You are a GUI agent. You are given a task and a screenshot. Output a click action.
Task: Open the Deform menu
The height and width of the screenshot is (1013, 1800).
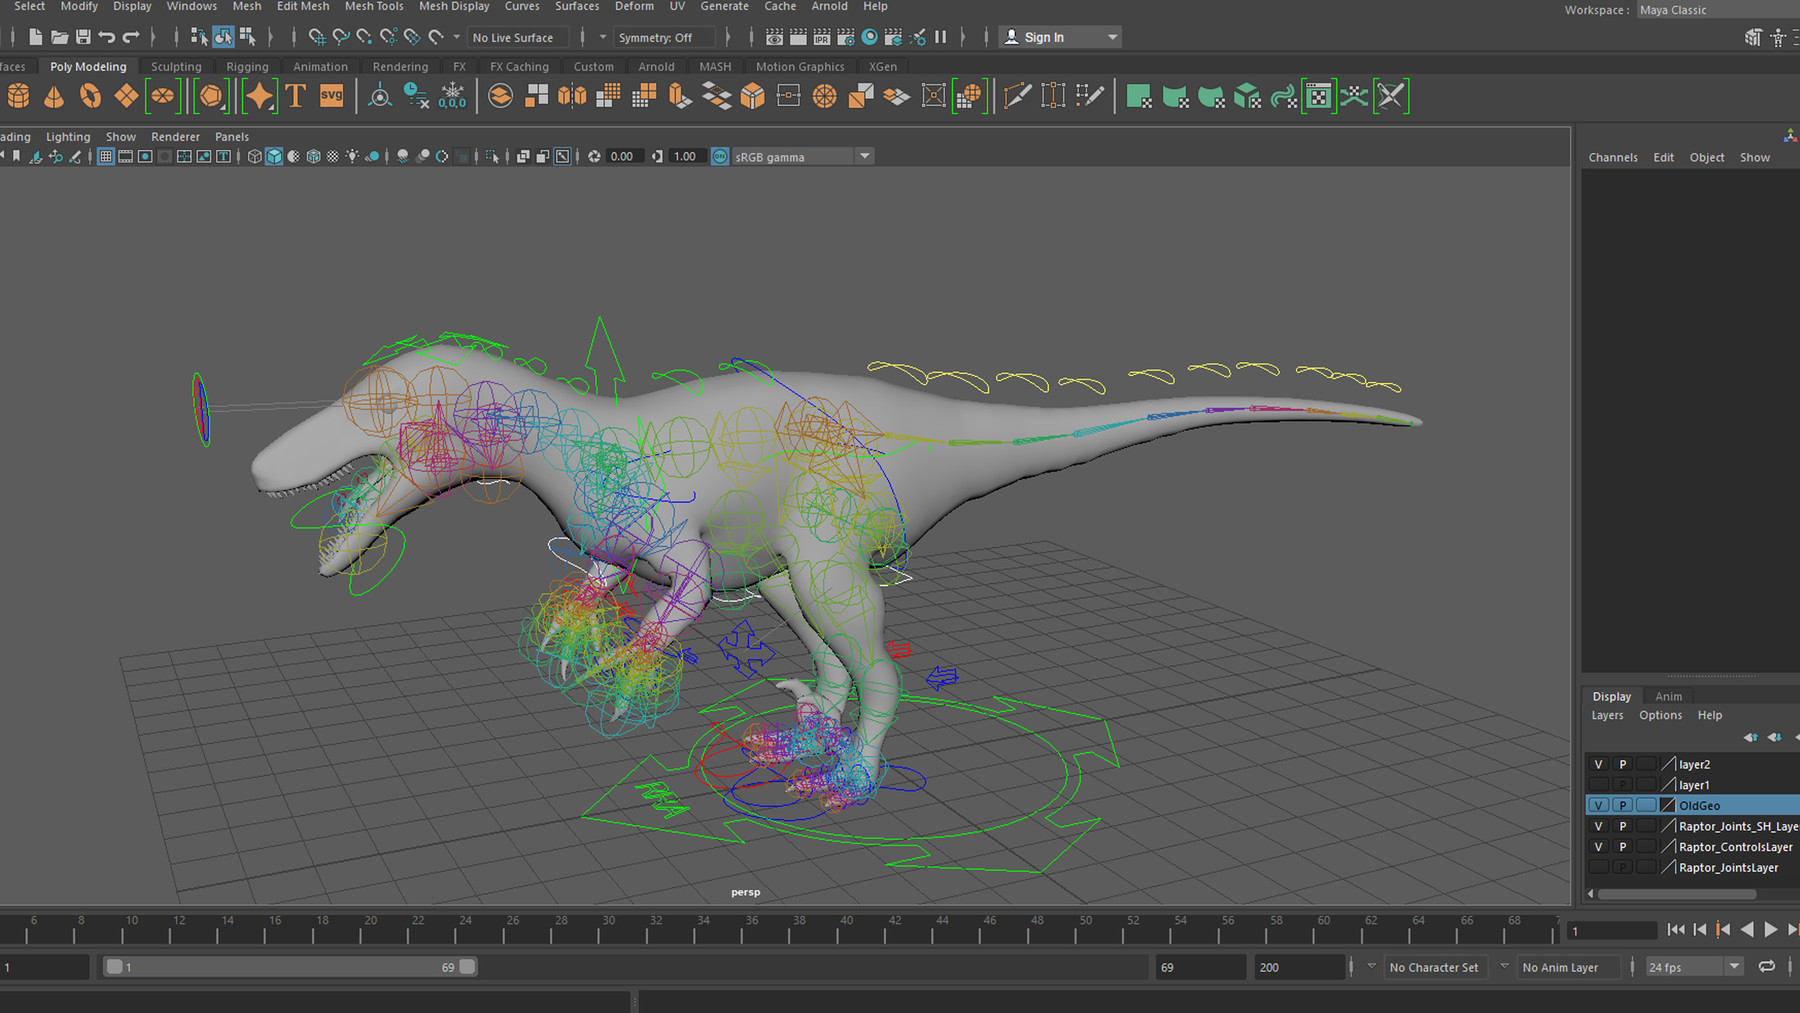[x=634, y=6]
